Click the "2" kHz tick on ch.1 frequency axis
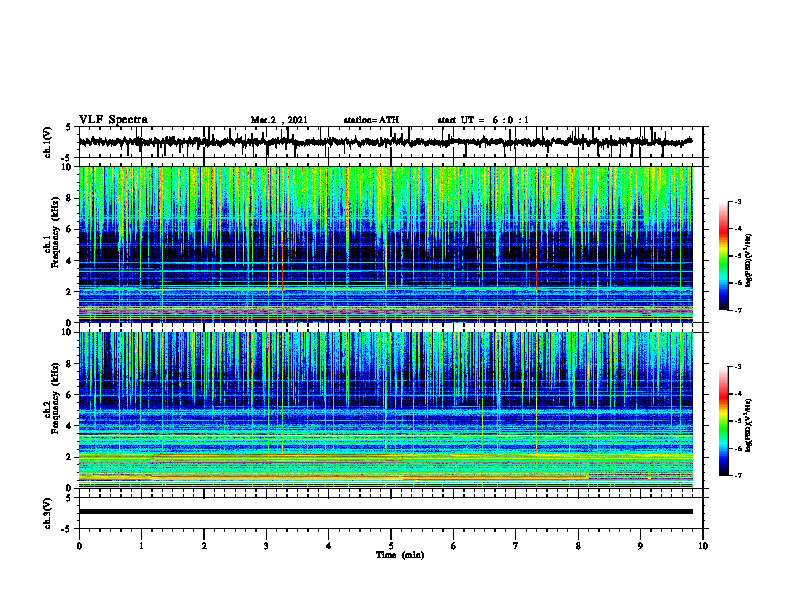This screenshot has height=612, width=792. coord(69,292)
